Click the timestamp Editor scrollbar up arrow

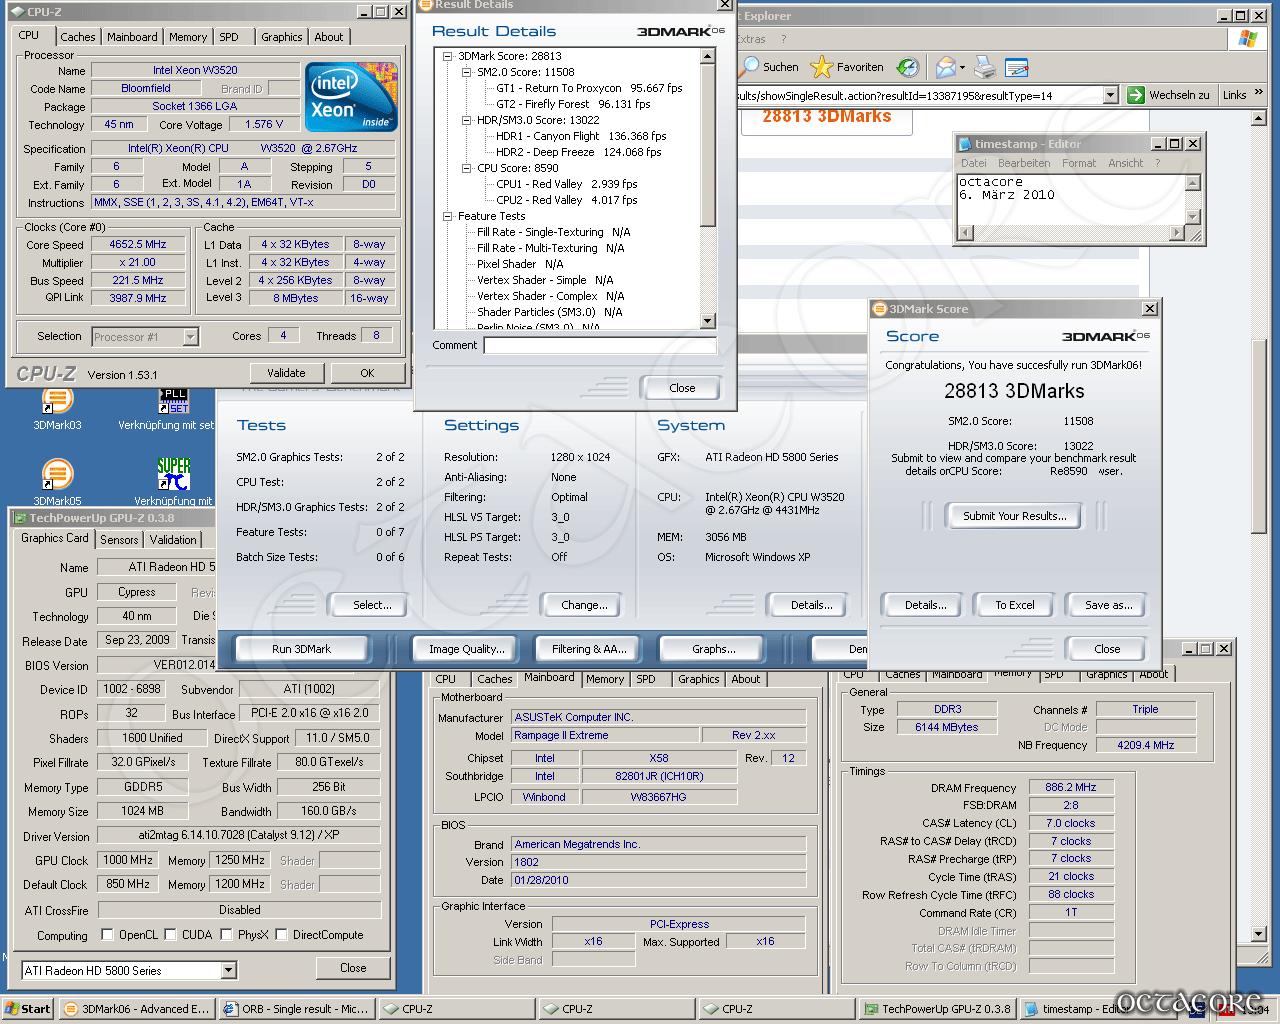click(x=1192, y=183)
